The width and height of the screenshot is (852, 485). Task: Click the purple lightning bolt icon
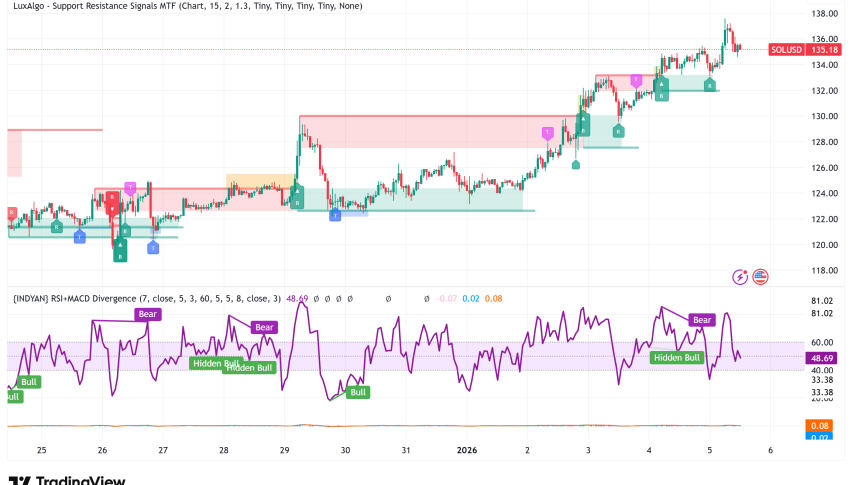[741, 276]
